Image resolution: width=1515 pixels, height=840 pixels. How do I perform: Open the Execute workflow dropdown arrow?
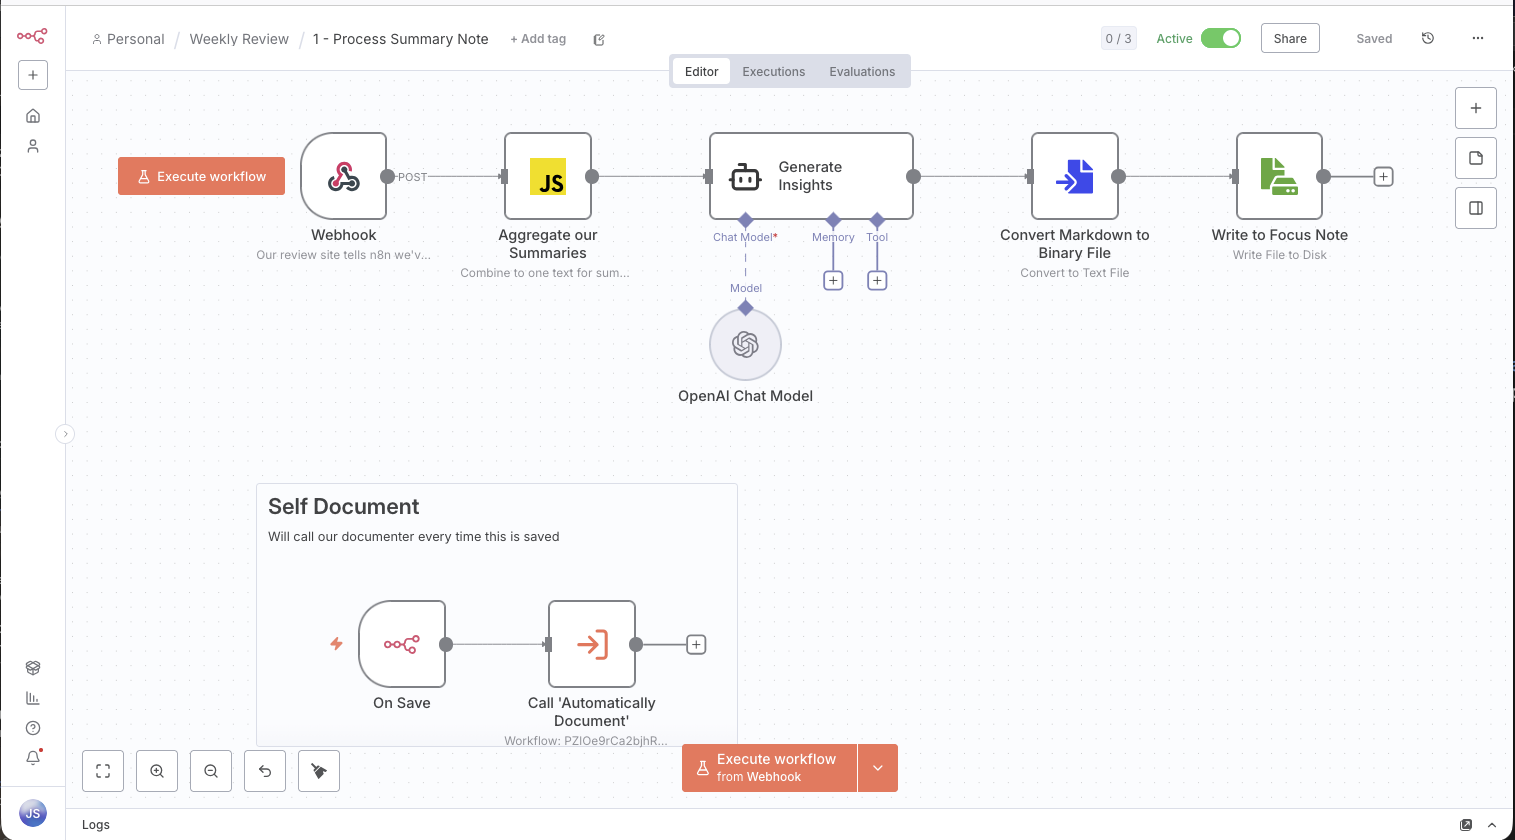point(877,768)
